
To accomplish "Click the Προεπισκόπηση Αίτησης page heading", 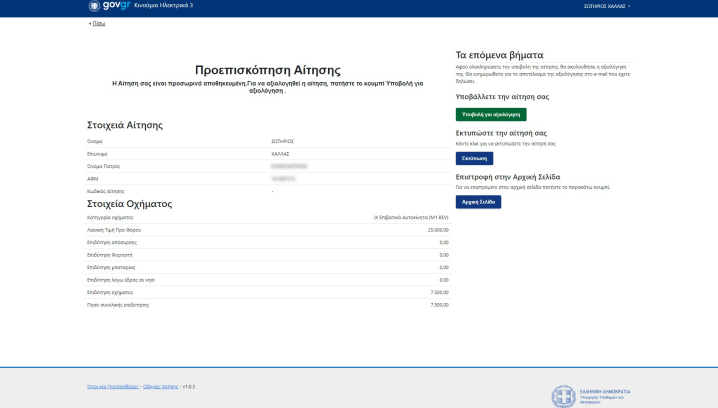I will [x=268, y=70].
